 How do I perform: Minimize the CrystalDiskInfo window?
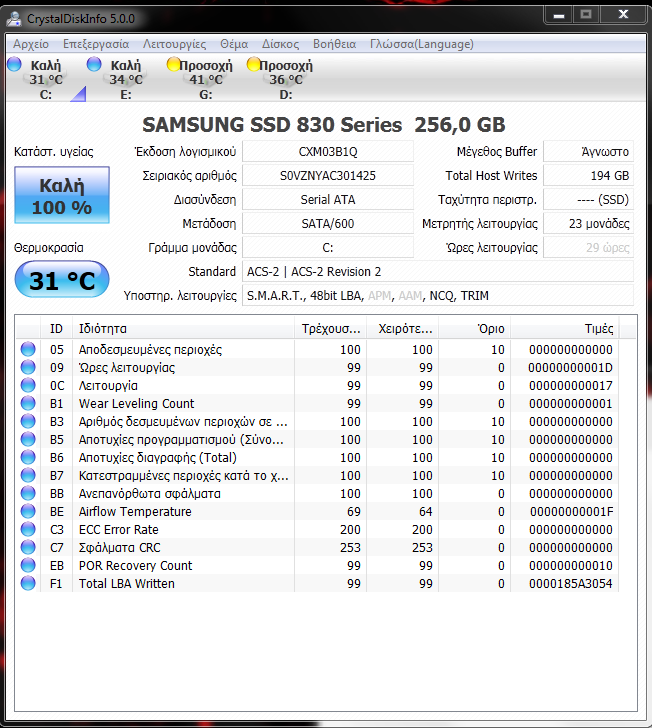[x=559, y=15]
